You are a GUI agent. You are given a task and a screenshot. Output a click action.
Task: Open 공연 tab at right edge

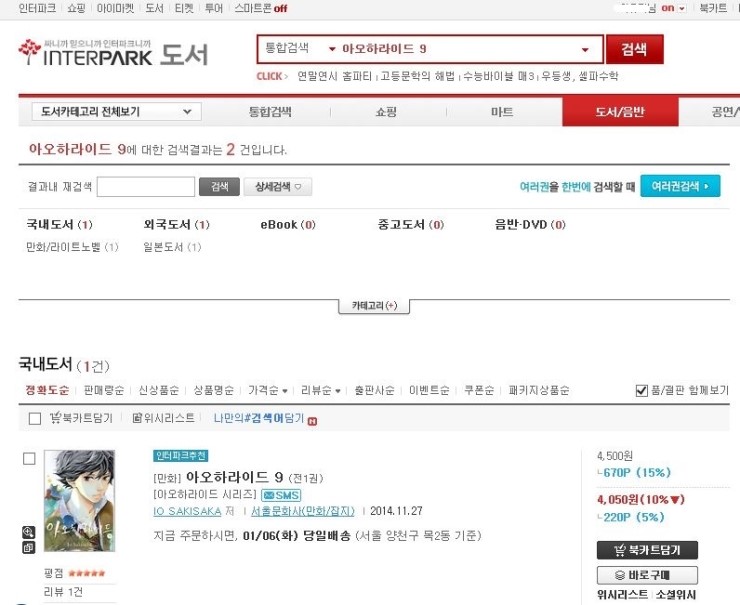pyautogui.click(x=725, y=112)
